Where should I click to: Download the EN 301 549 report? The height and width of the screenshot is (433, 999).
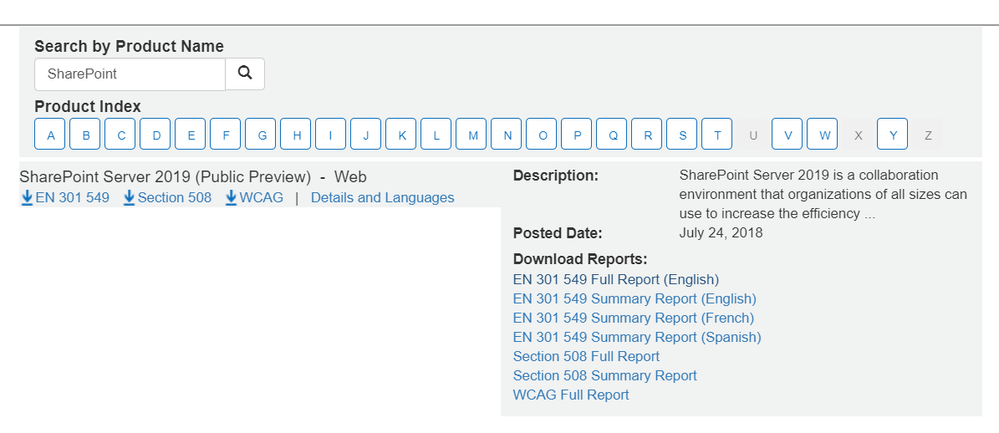click(65, 197)
